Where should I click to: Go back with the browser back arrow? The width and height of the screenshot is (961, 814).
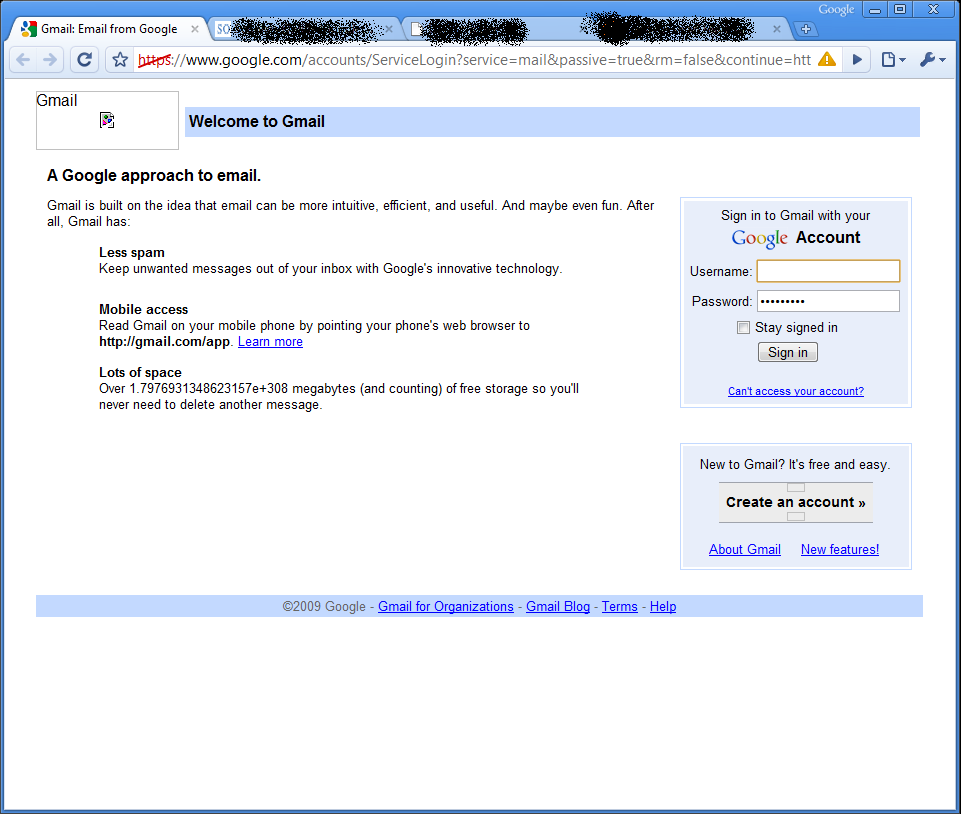23,59
